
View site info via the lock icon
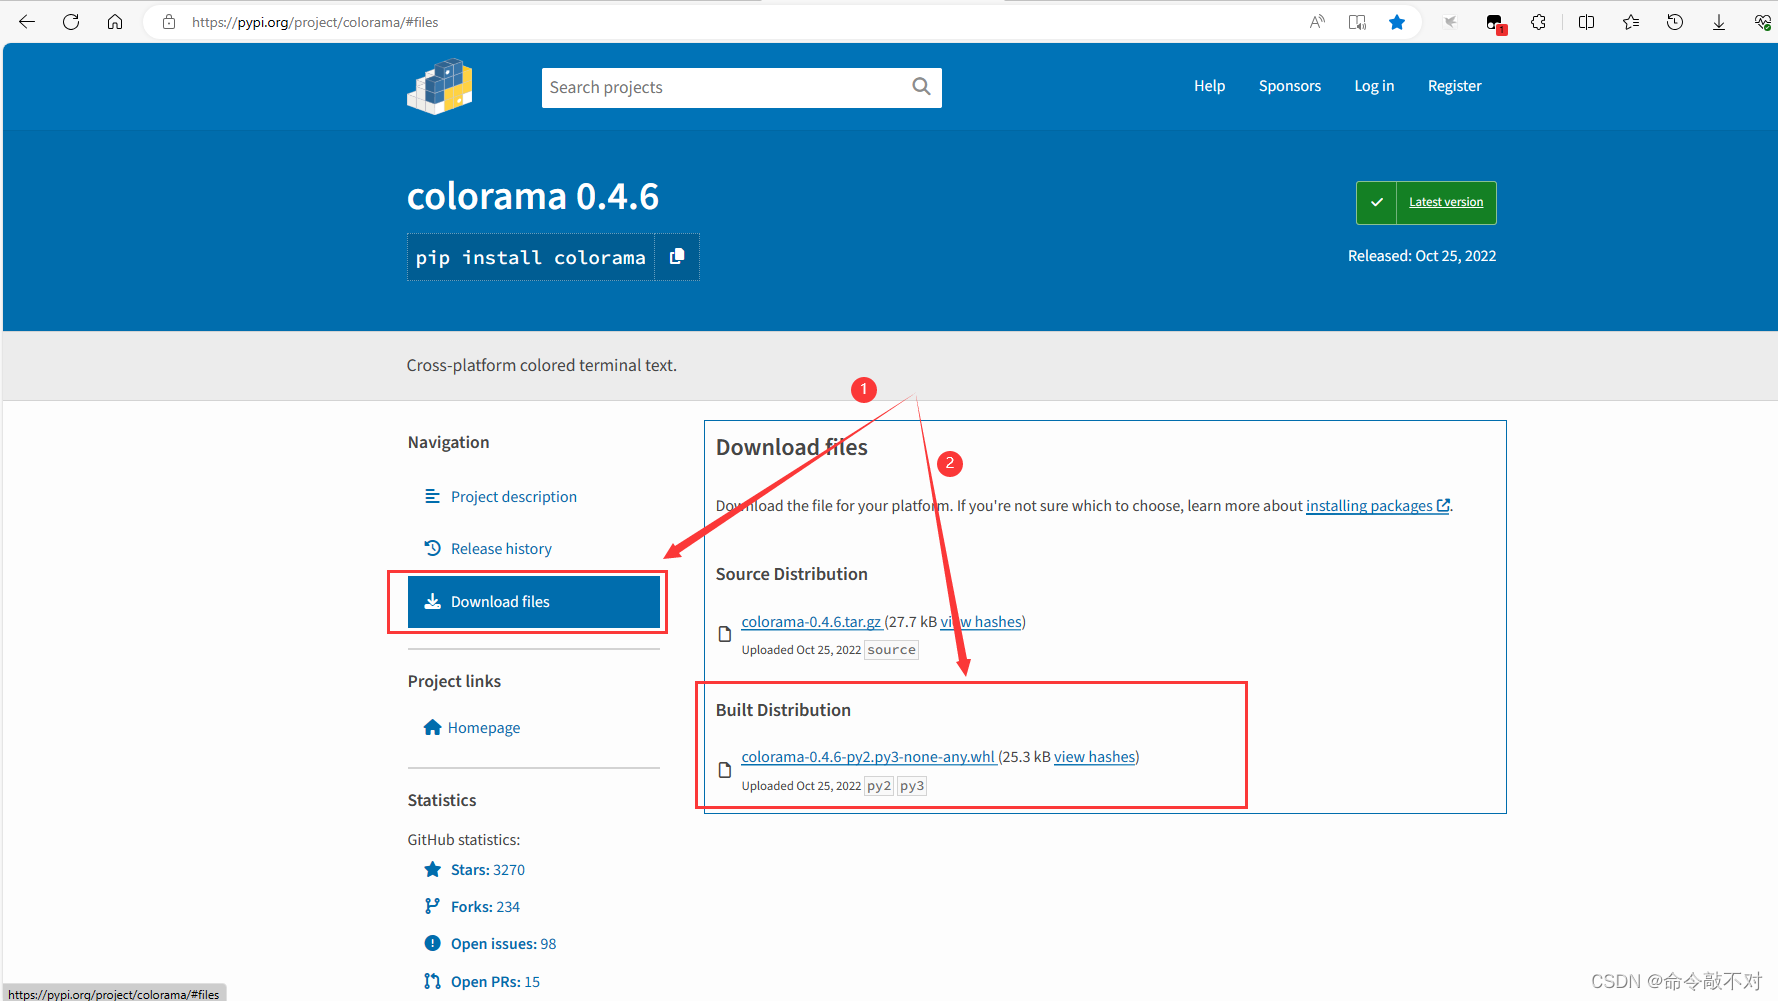click(169, 22)
